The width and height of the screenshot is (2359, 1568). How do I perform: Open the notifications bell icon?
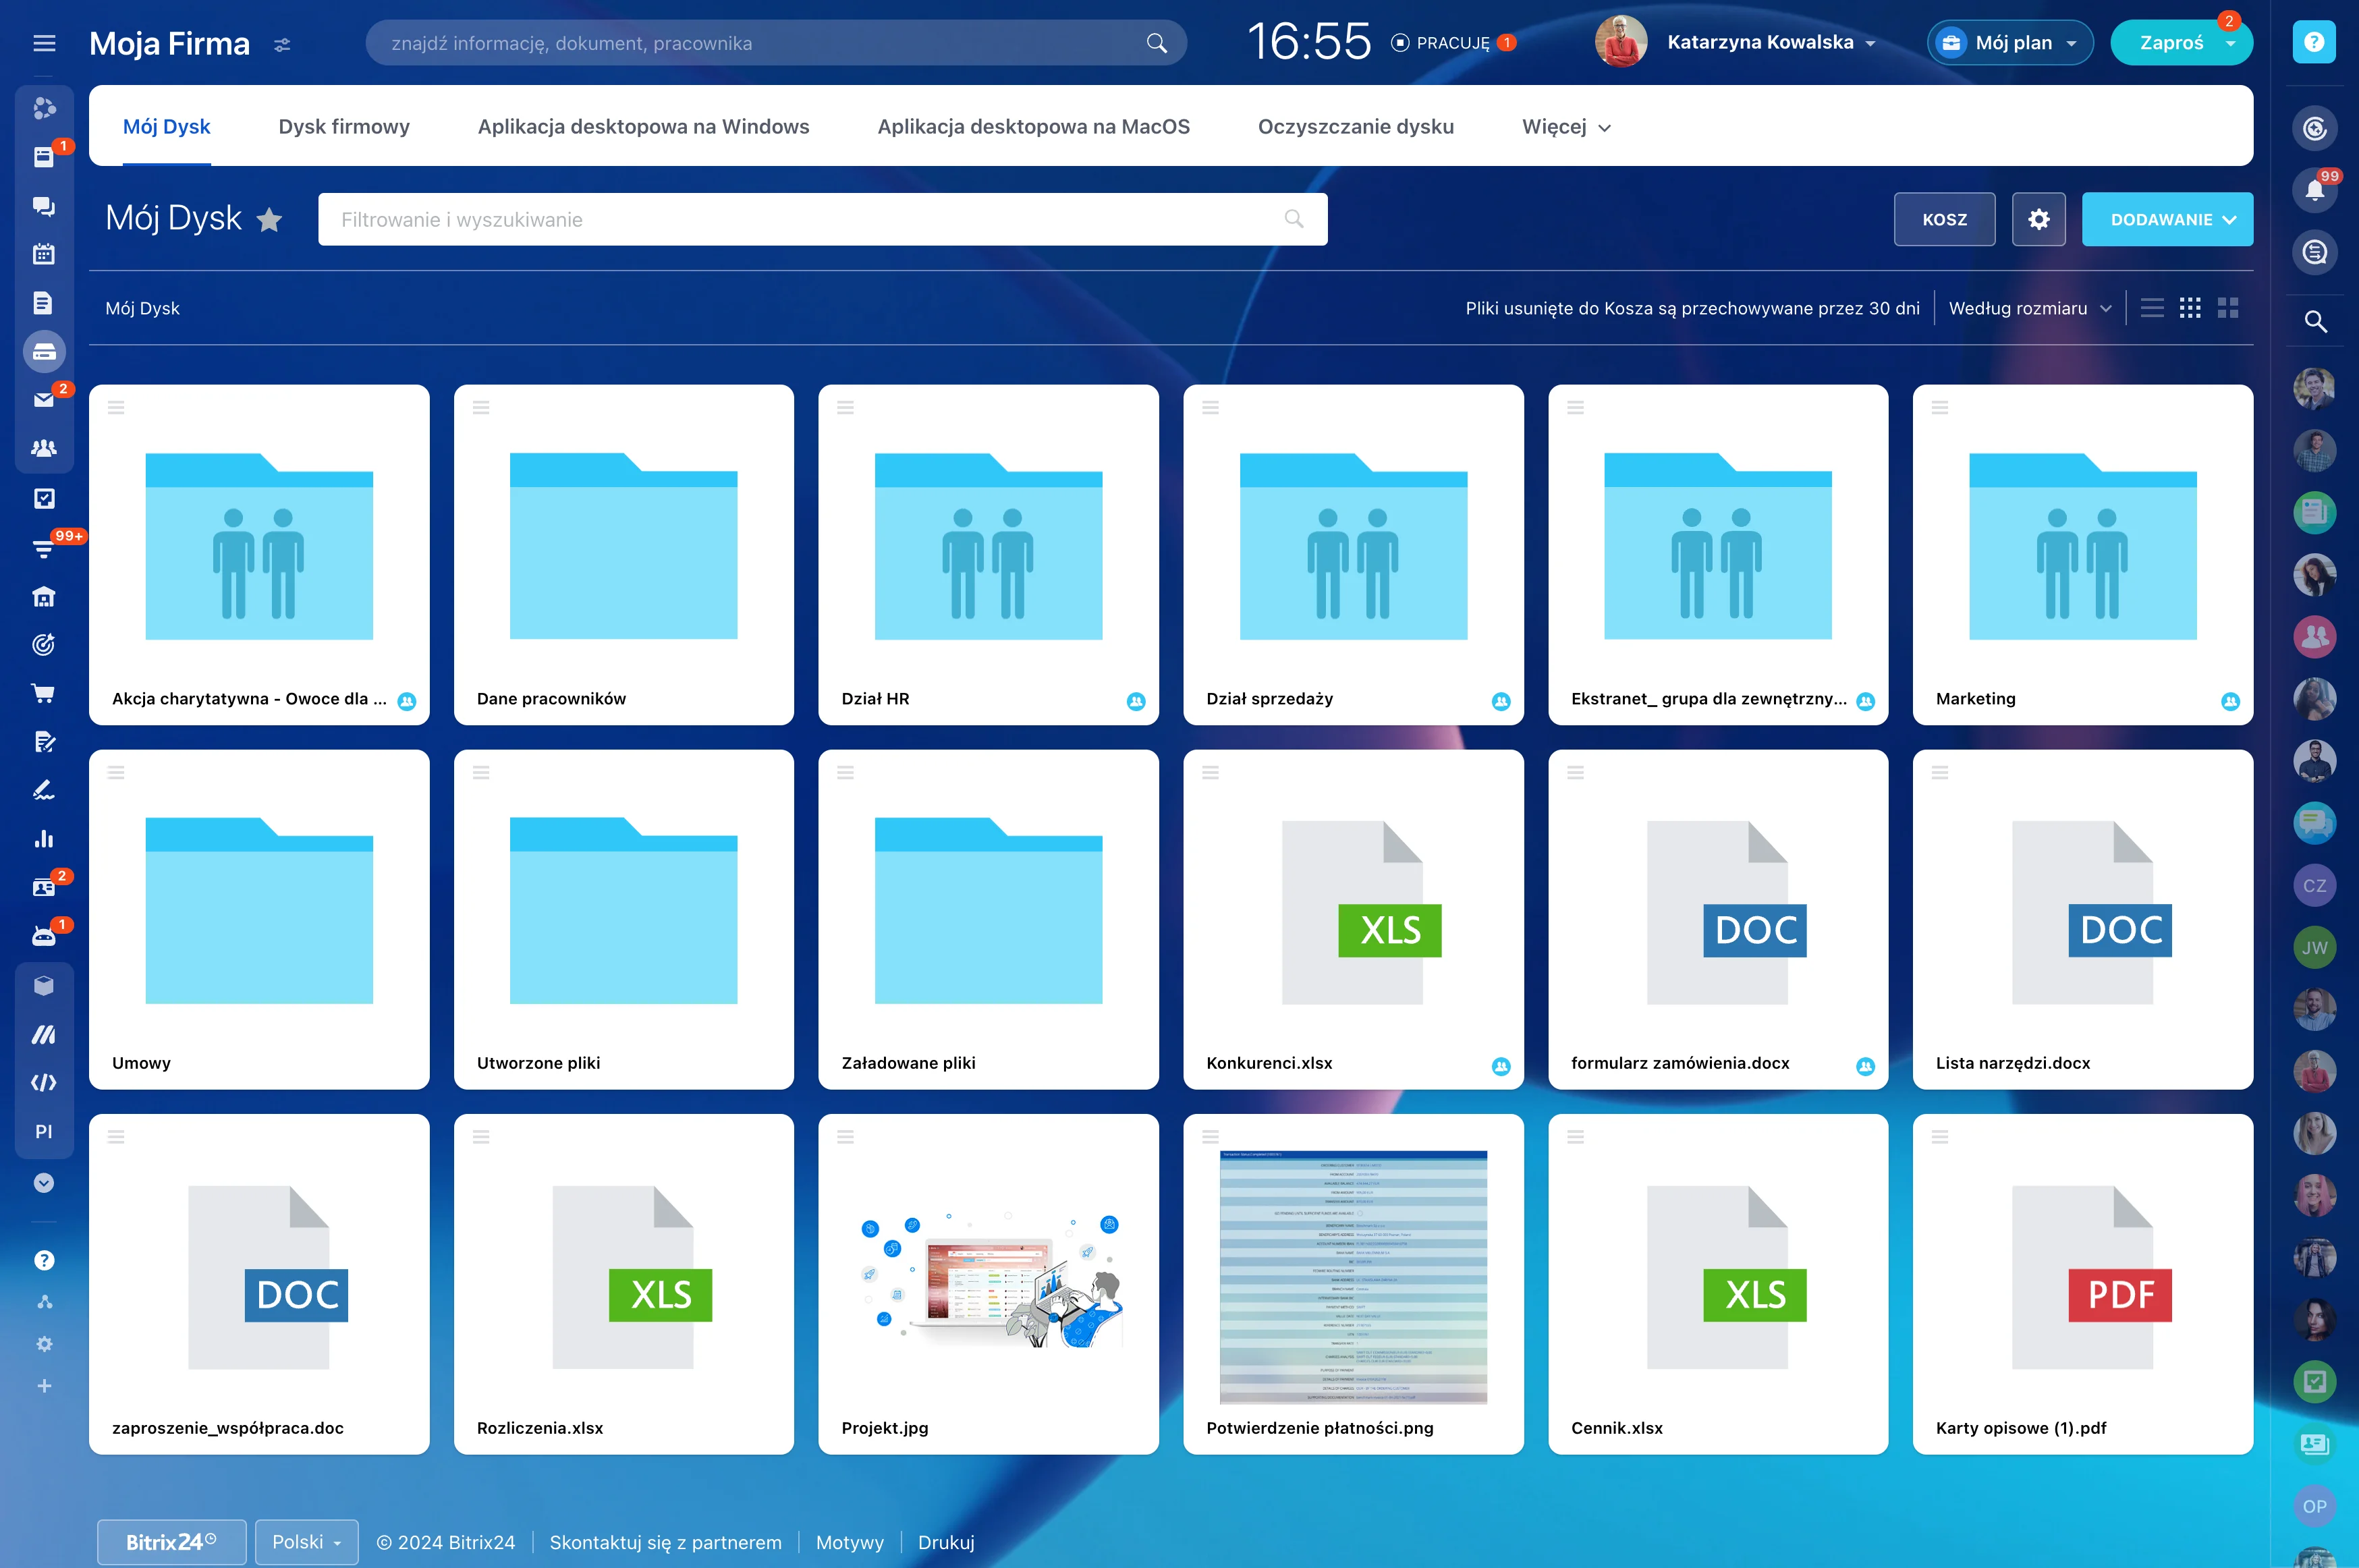click(x=2314, y=190)
